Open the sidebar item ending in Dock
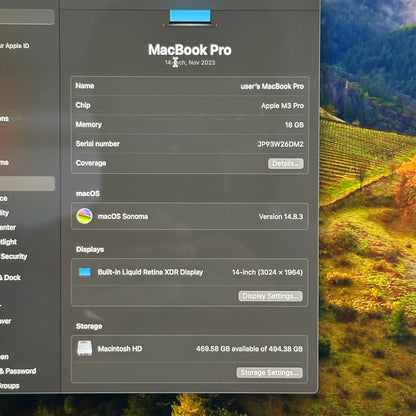The height and width of the screenshot is (416, 416). pyautogui.click(x=10, y=277)
